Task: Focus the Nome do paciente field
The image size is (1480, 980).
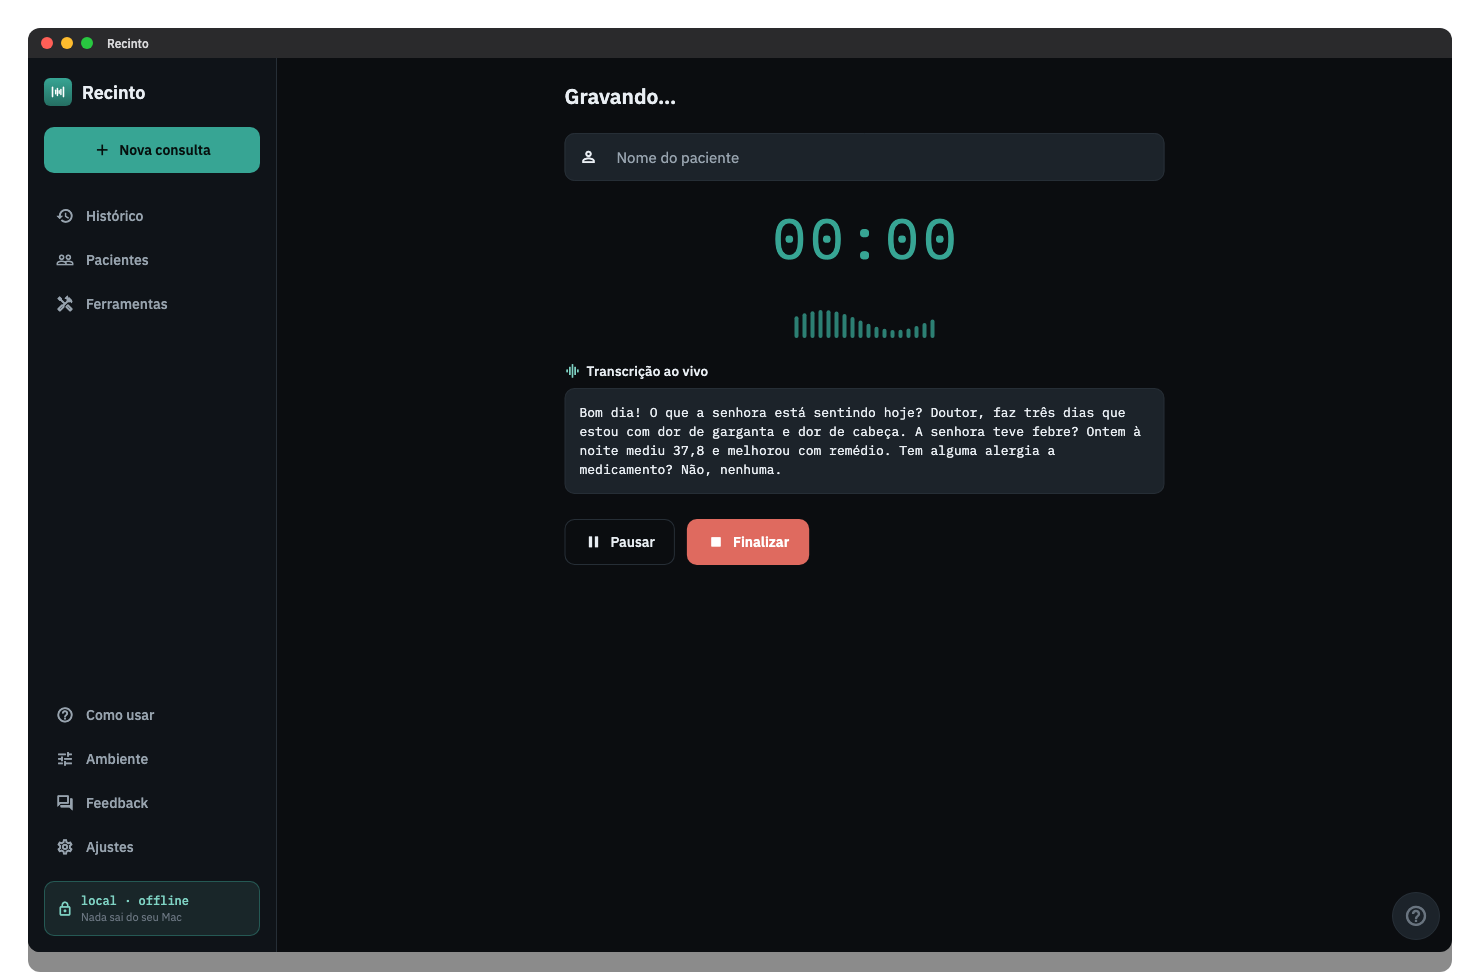Action: [864, 157]
